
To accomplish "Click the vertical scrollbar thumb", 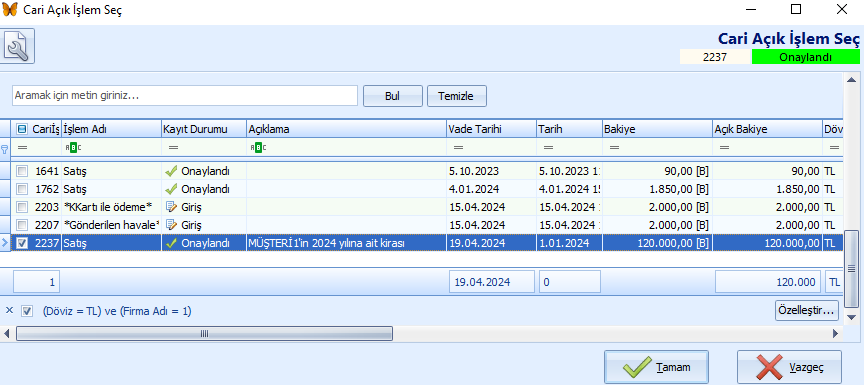I will click(851, 269).
